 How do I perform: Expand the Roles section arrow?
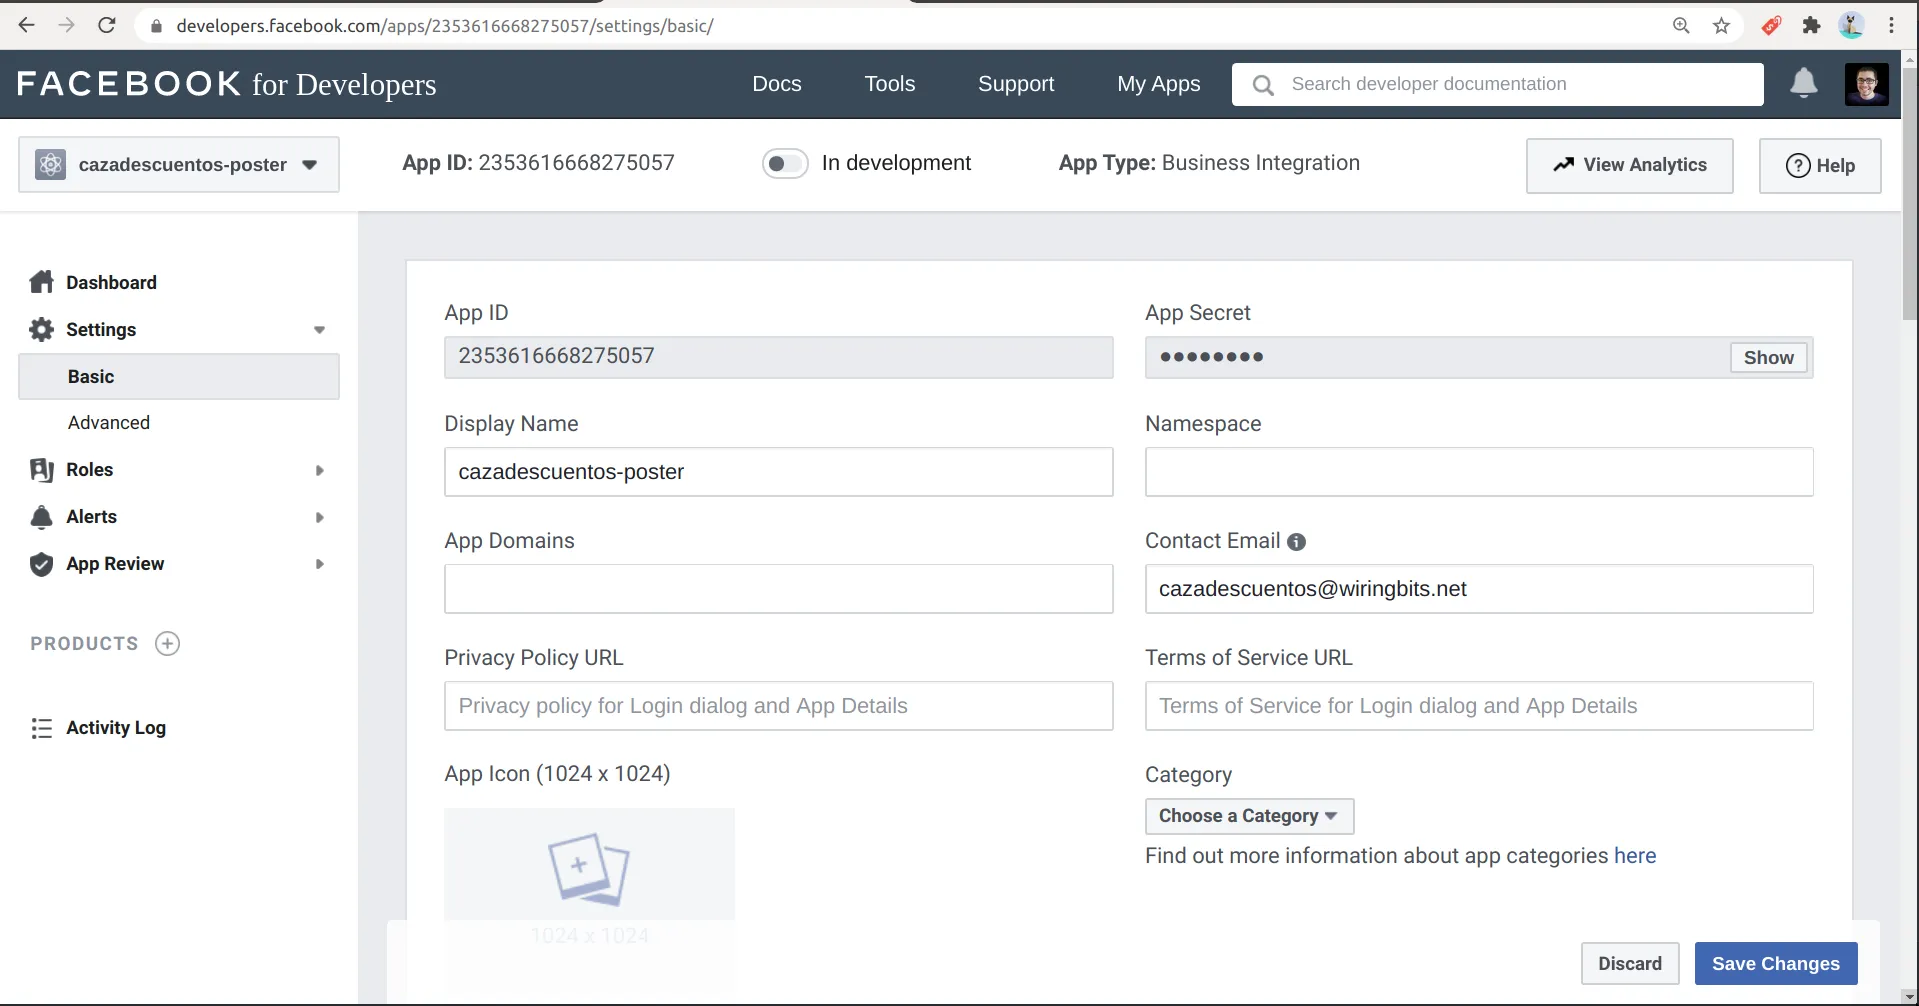tap(319, 470)
